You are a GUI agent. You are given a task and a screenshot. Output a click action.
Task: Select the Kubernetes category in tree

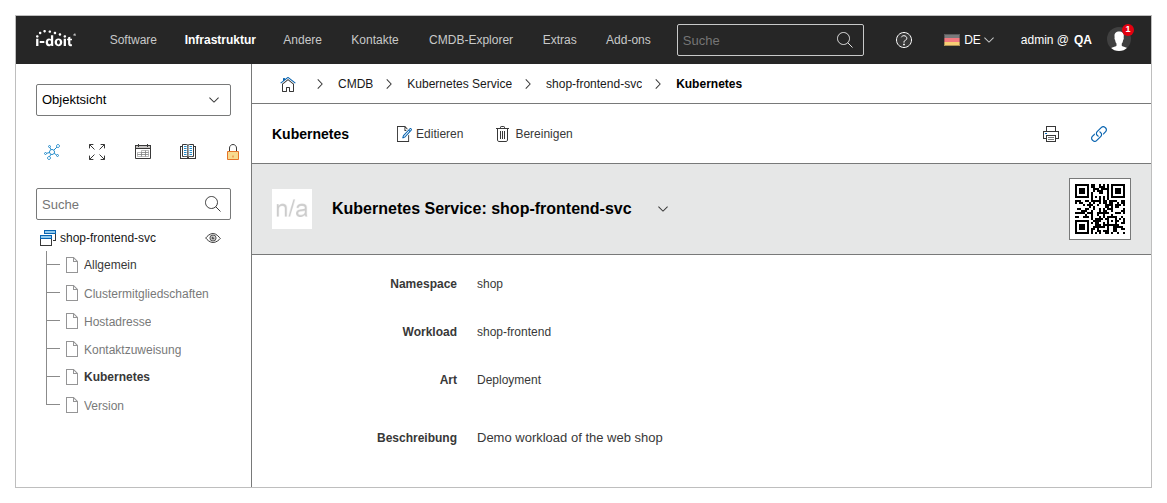117,377
